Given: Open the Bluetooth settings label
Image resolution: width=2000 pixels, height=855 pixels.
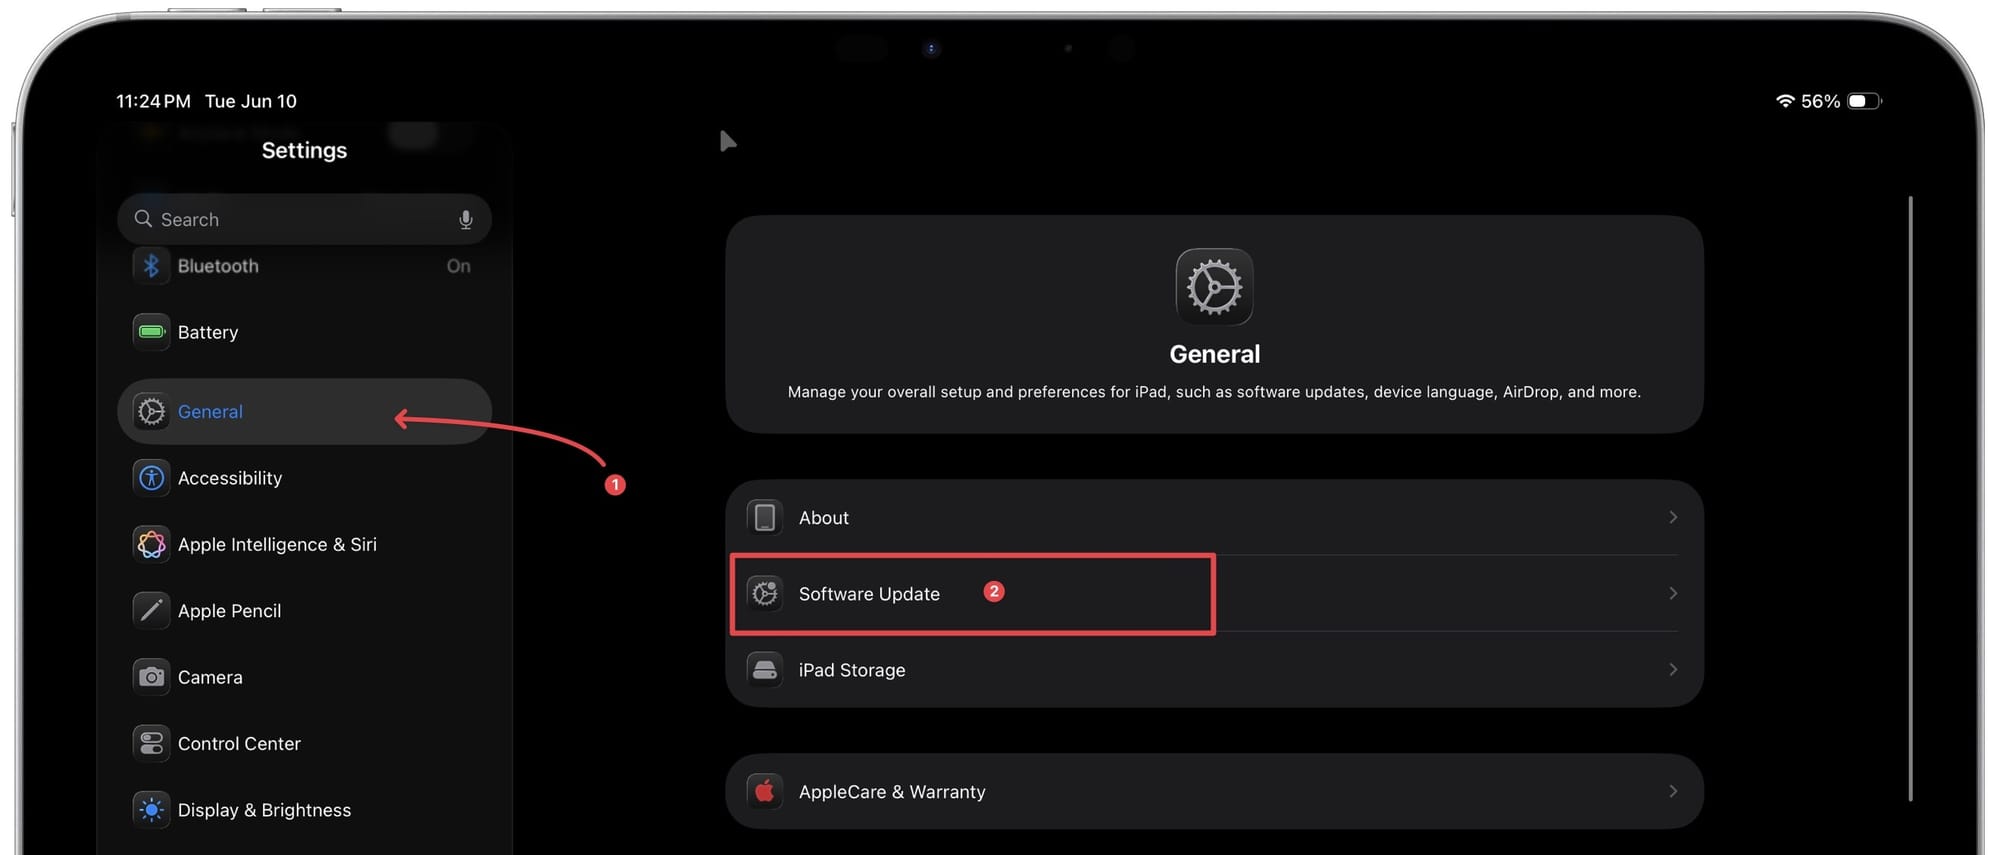Looking at the screenshot, I should pyautogui.click(x=218, y=266).
